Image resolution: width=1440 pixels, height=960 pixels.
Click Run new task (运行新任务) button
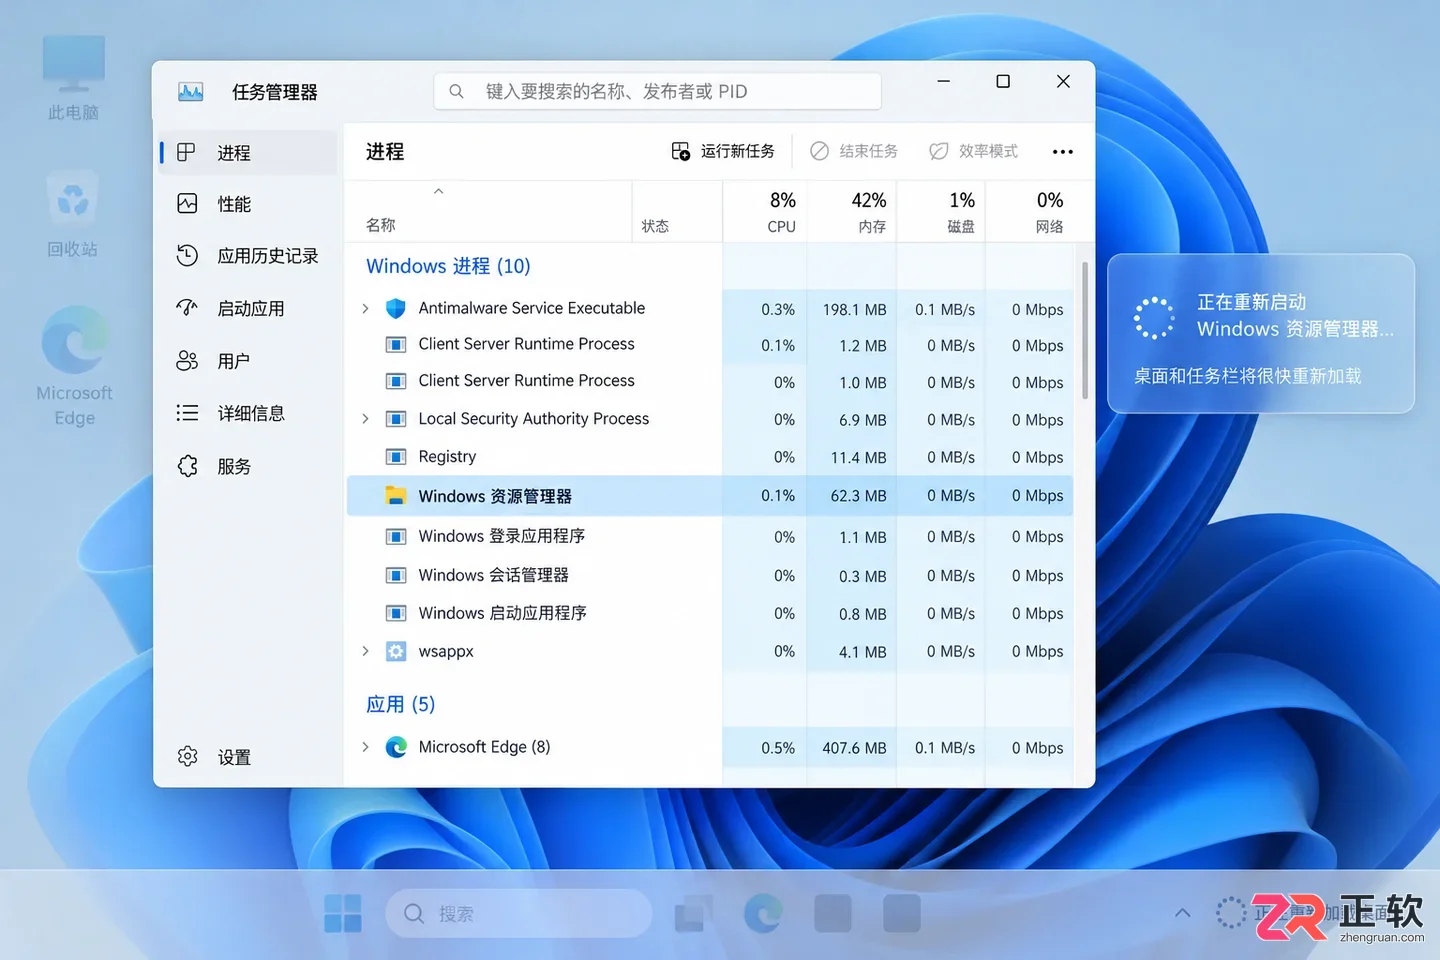(x=723, y=151)
